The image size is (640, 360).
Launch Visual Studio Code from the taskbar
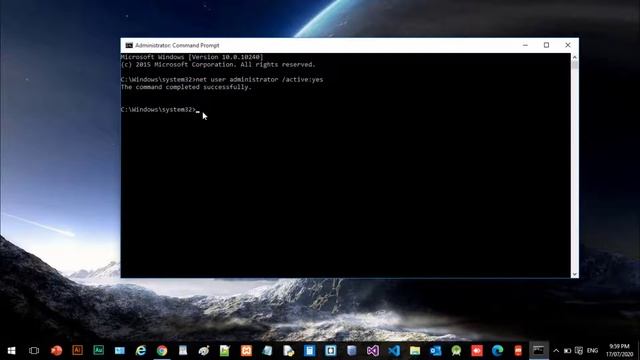pyautogui.click(x=394, y=351)
